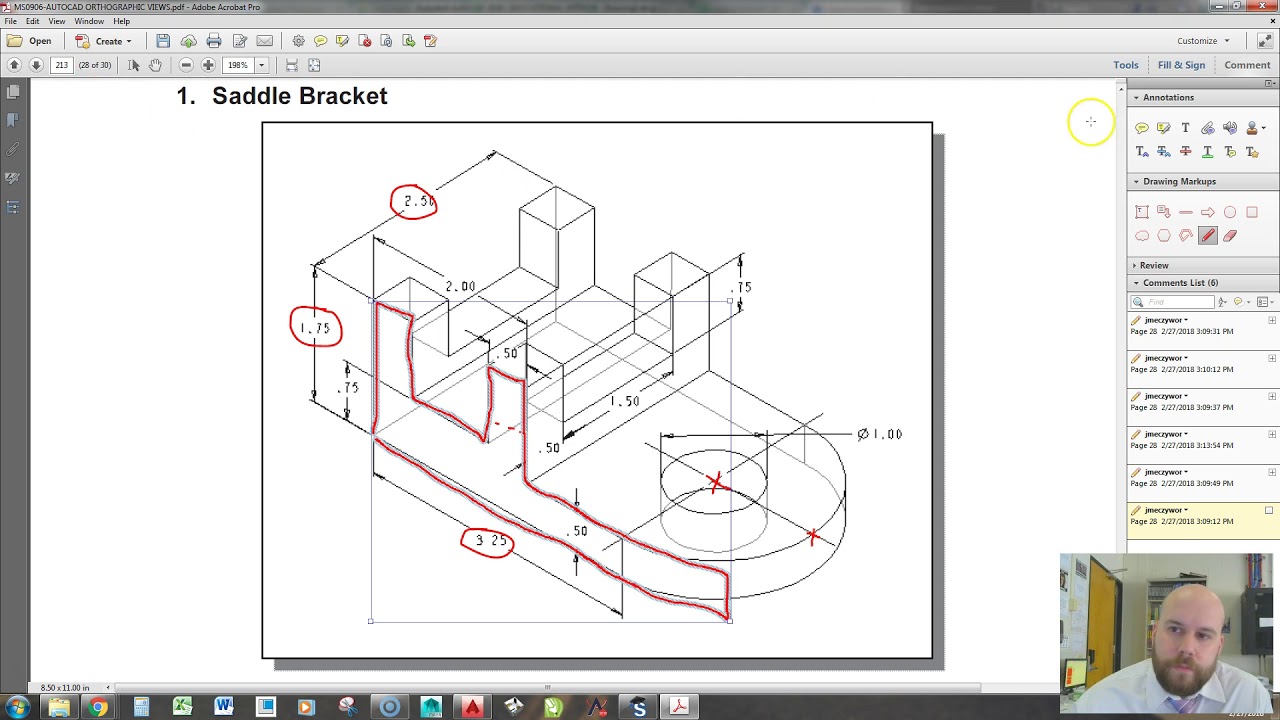Viewport: 1280px width, 720px height.
Task: Click the Find comments search field
Action: tap(1172, 302)
